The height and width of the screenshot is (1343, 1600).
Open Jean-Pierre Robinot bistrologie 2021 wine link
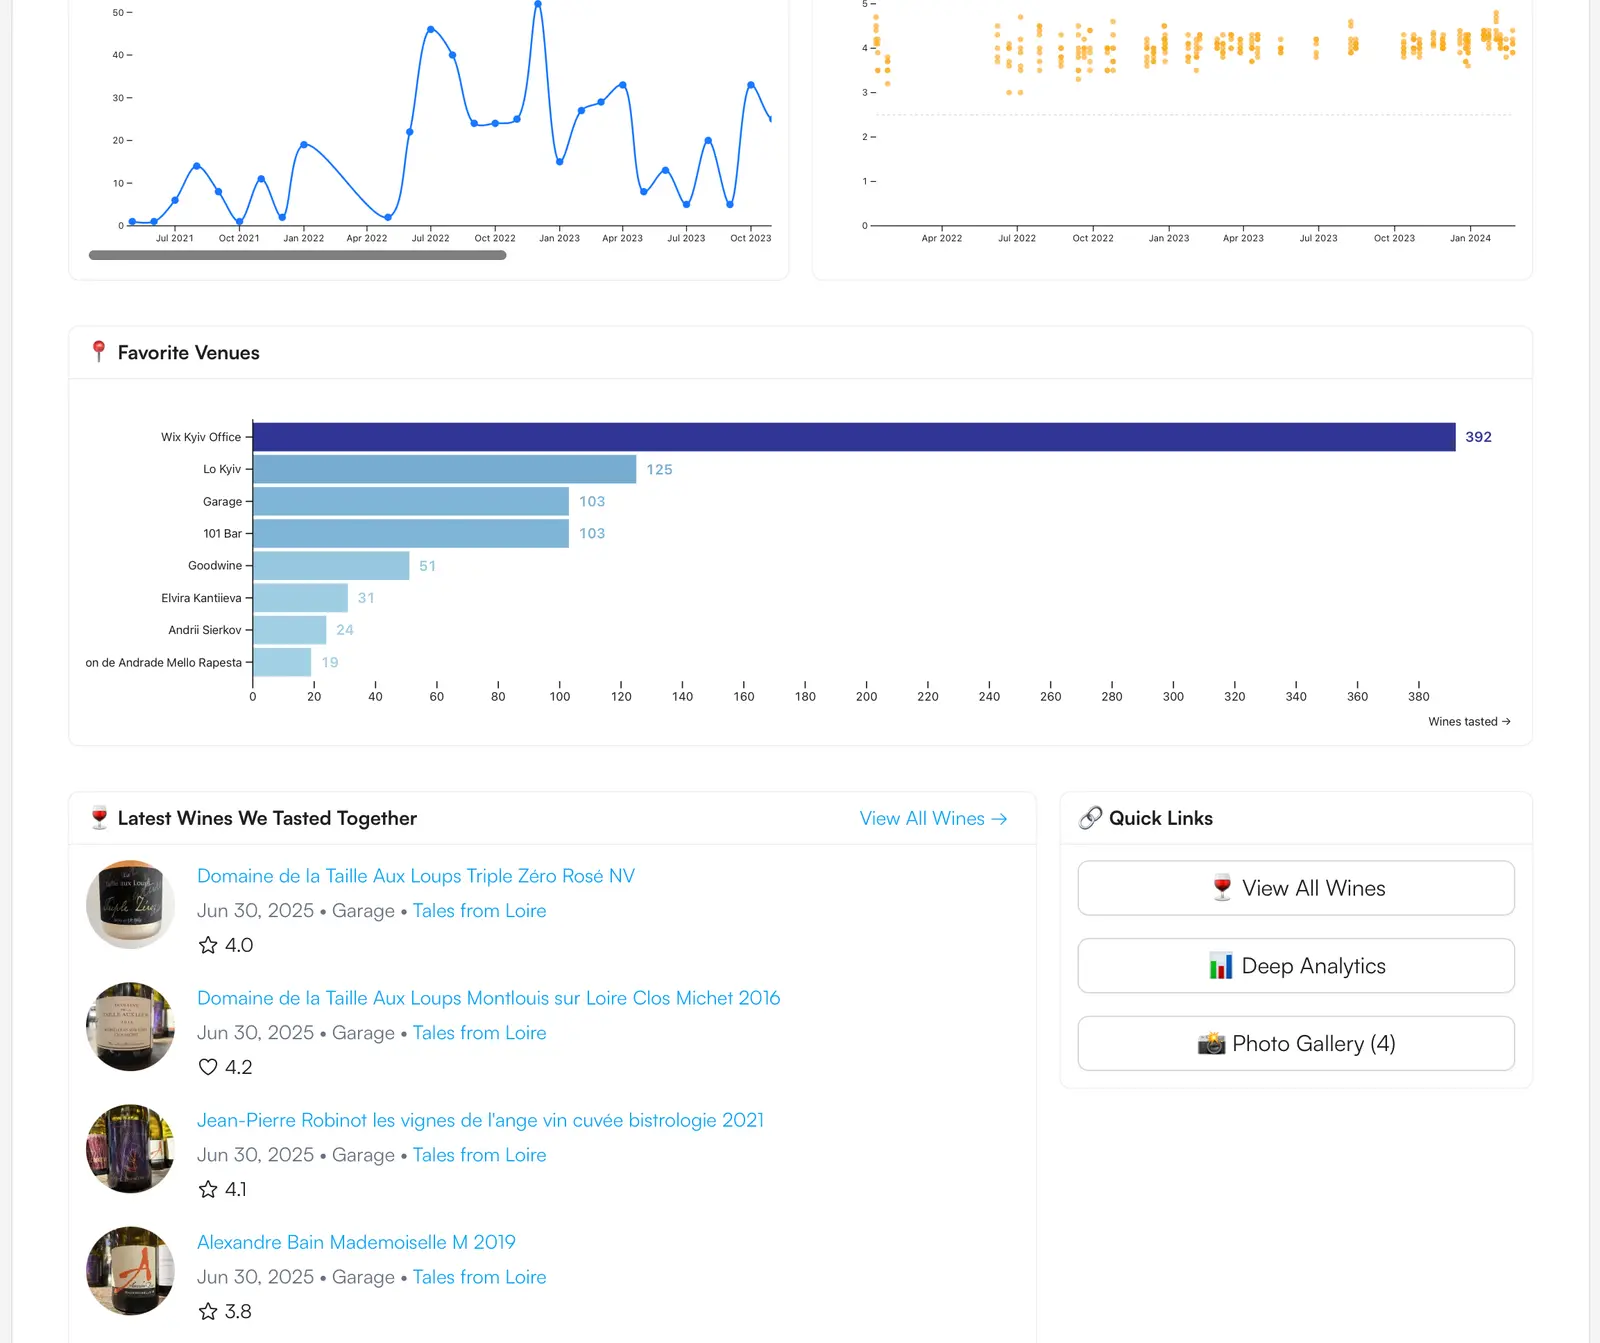(x=480, y=1120)
